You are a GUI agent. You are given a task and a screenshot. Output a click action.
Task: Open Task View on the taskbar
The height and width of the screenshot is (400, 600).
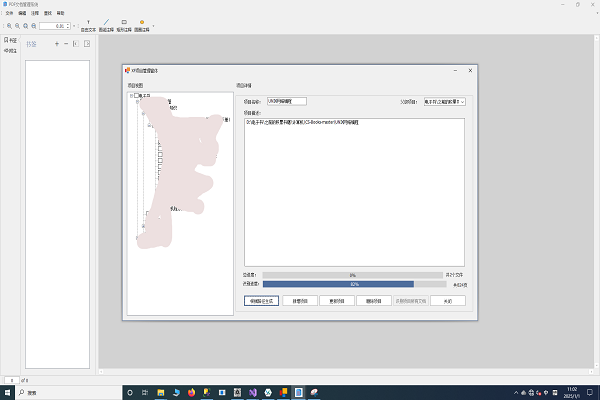tap(145, 392)
